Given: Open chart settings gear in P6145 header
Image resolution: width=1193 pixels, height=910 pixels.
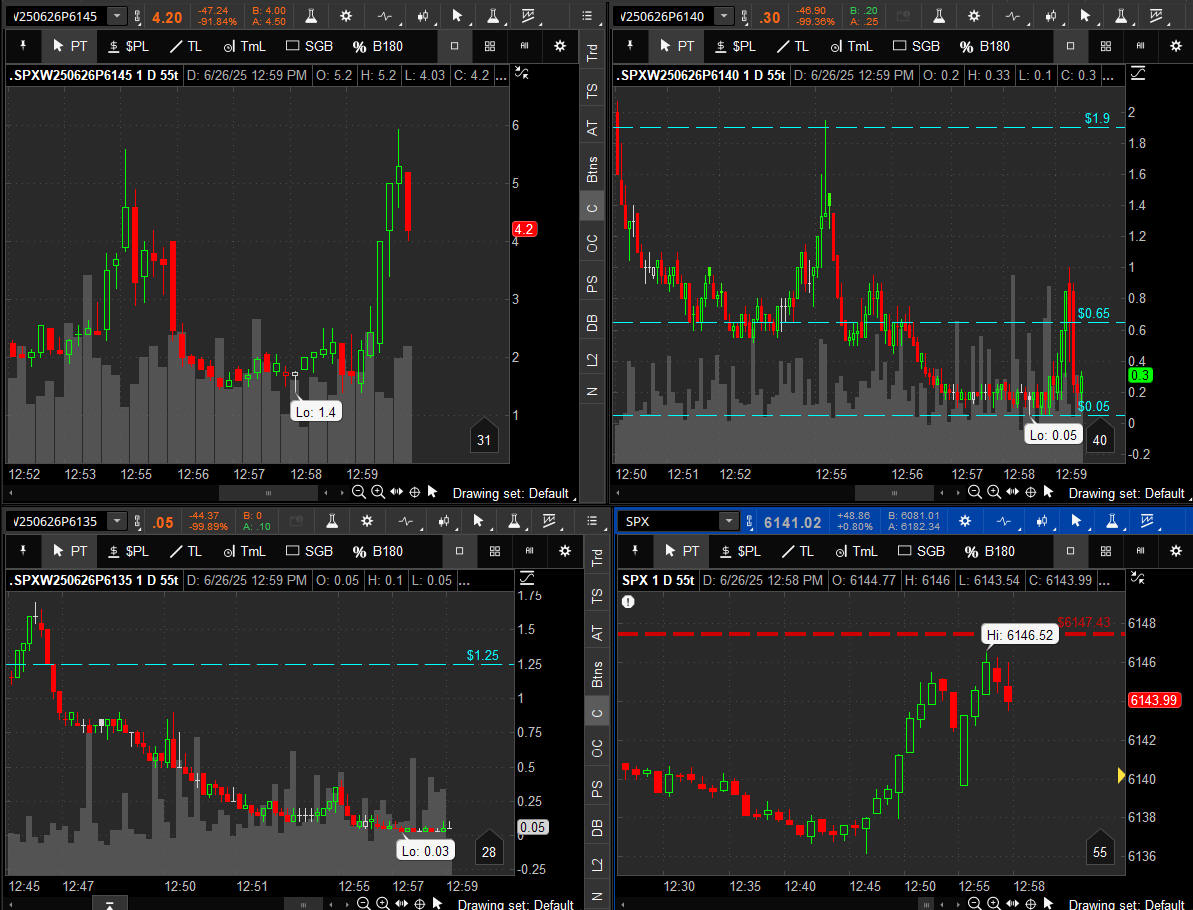Looking at the screenshot, I should 345,16.
